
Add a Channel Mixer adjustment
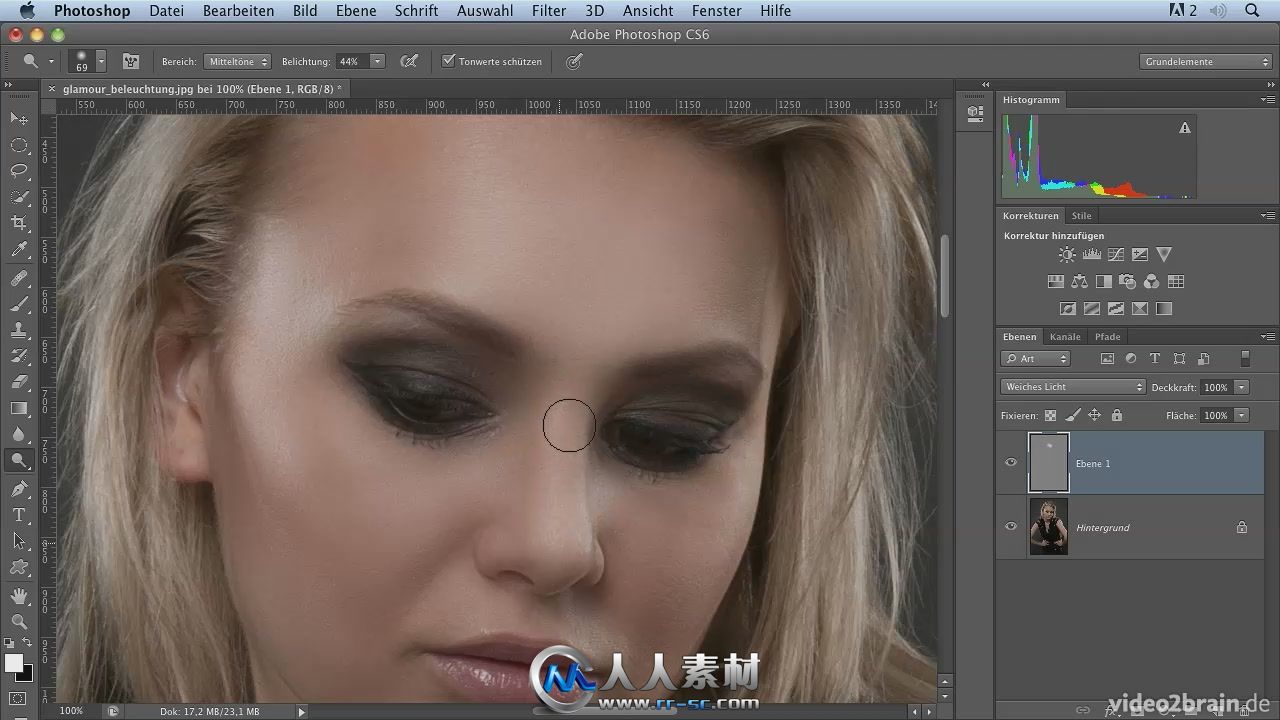pyautogui.click(x=1151, y=282)
